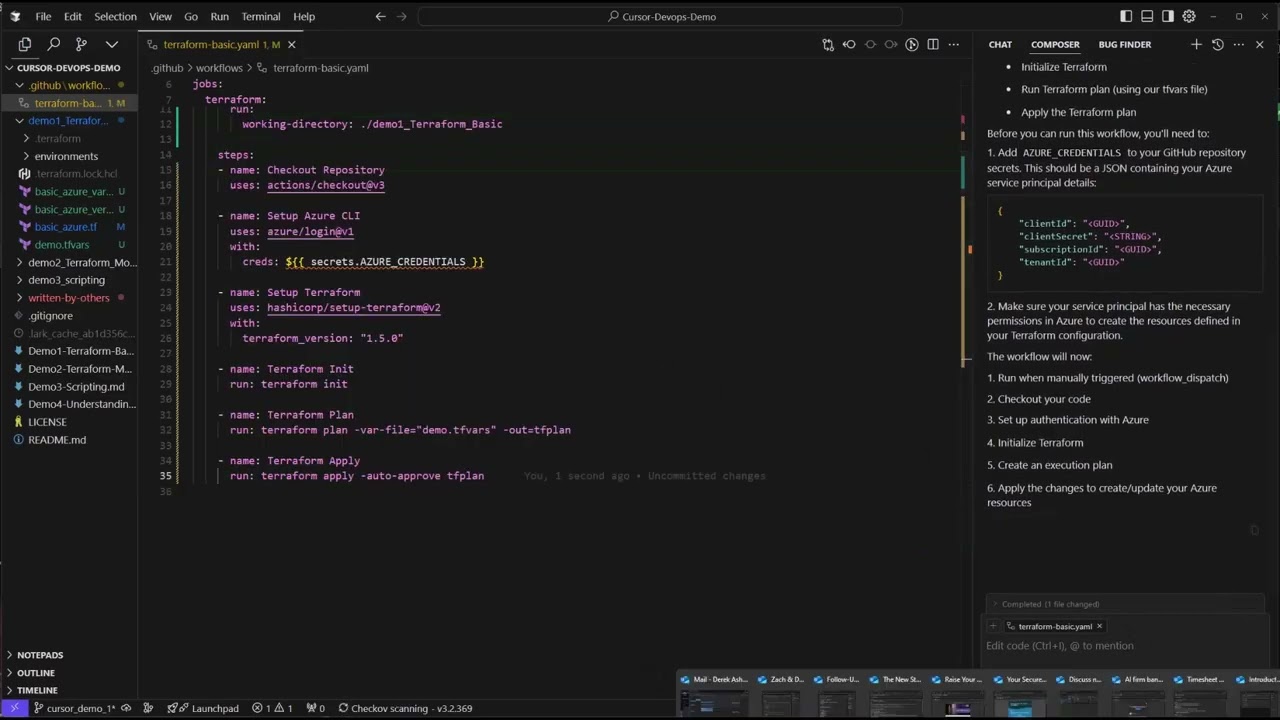The height and width of the screenshot is (720, 1280).
Task: Switch to the BUG FINDER tab
Action: (1125, 44)
